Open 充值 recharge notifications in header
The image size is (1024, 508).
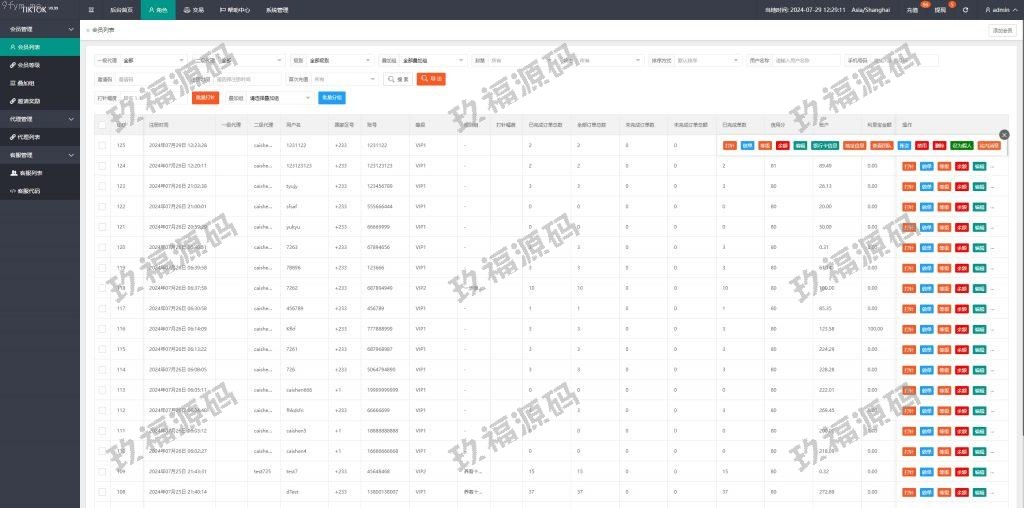click(912, 9)
